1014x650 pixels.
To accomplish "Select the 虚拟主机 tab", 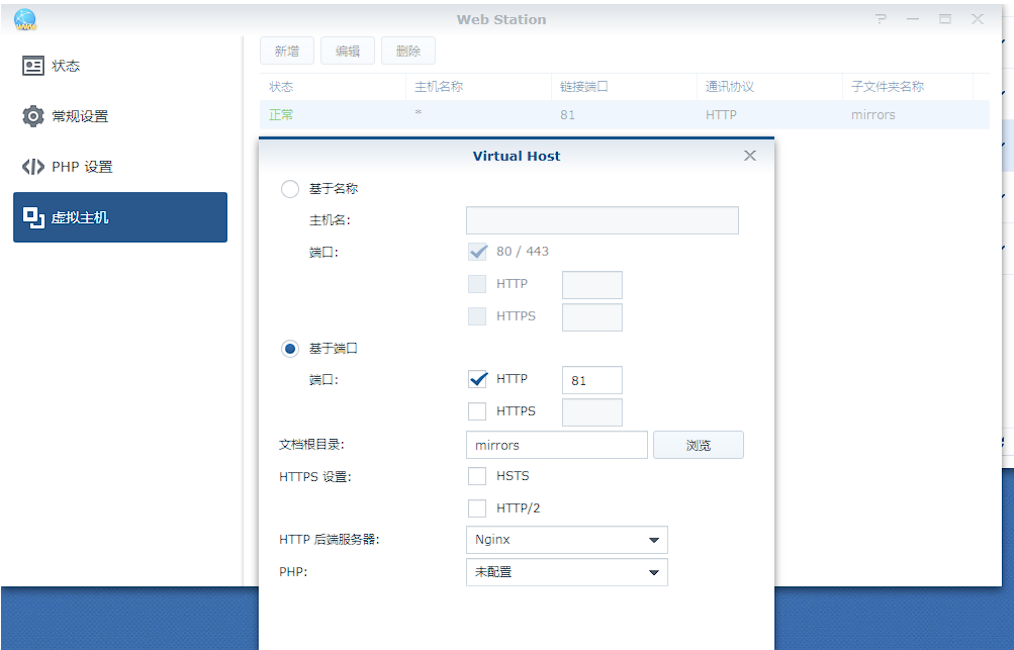I will tap(120, 217).
